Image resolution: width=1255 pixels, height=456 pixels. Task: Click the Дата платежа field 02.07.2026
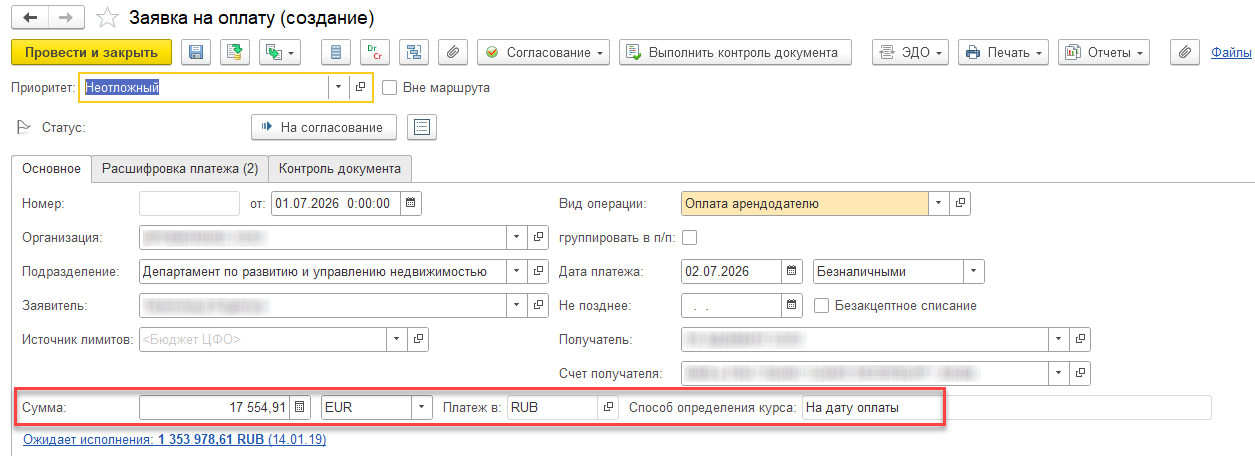(x=730, y=271)
